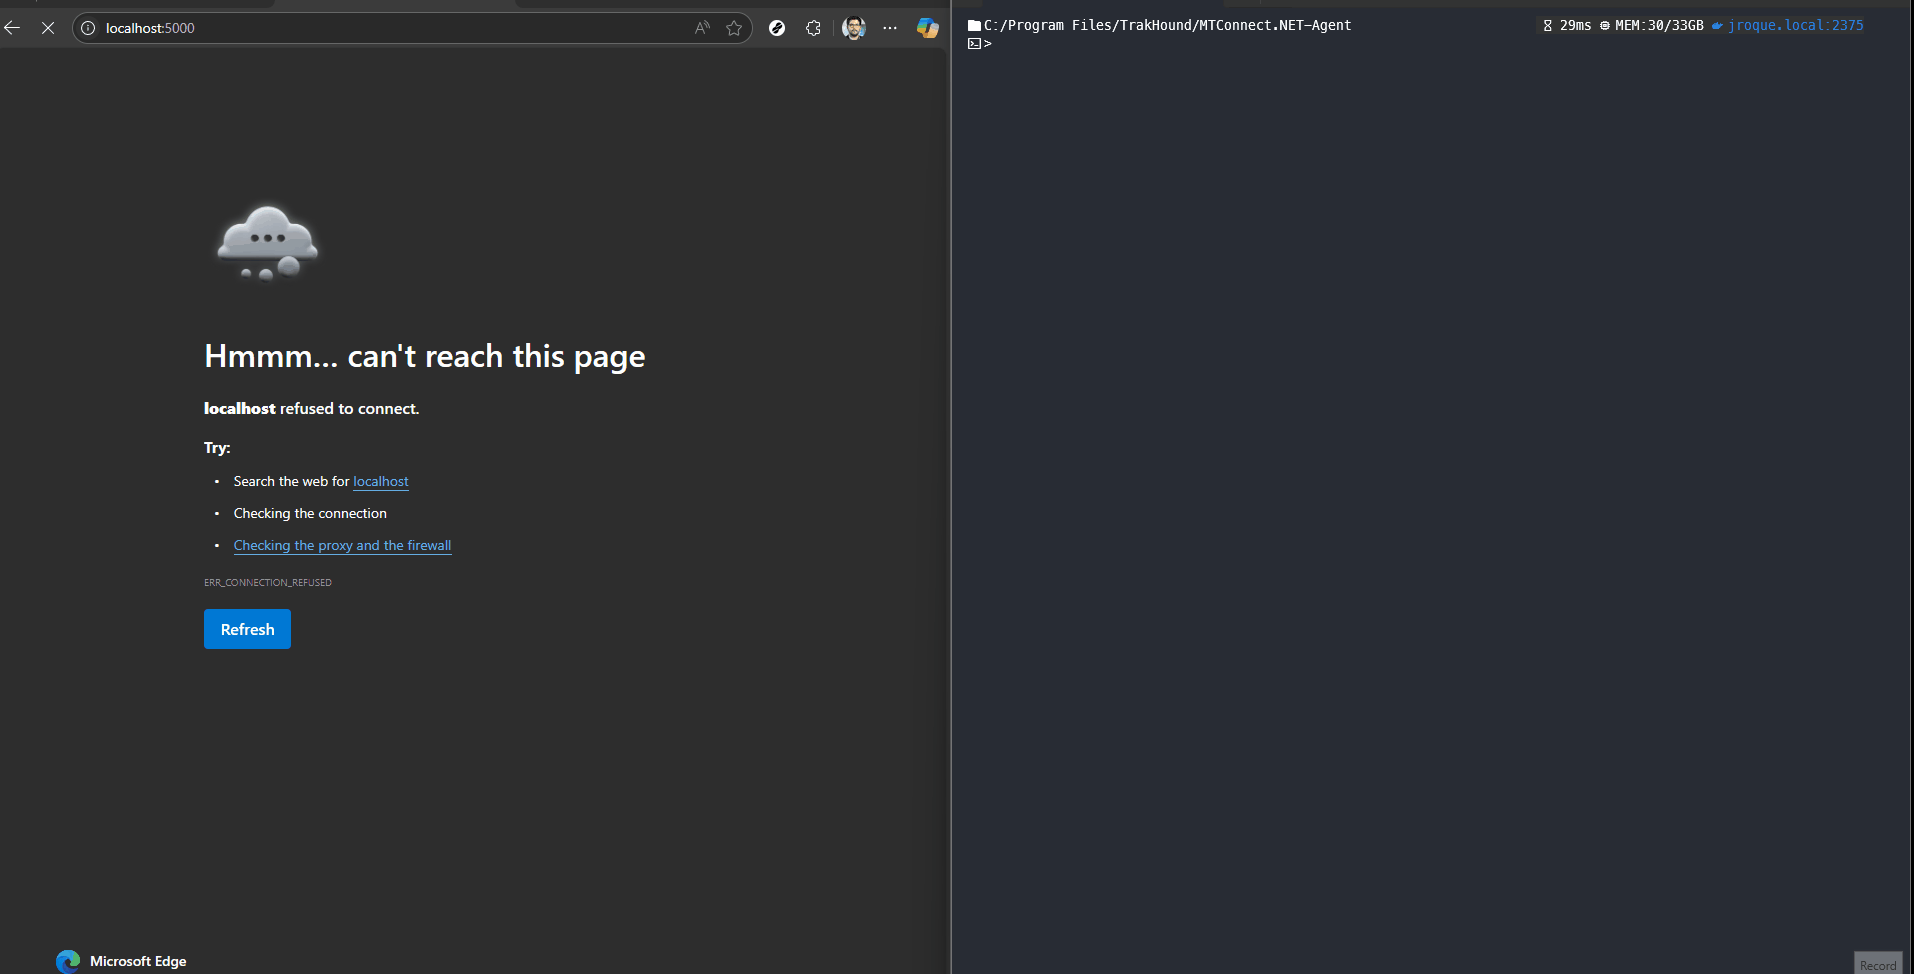Click the folder icon in terminal prompt
The image size is (1914, 974).
(974, 26)
